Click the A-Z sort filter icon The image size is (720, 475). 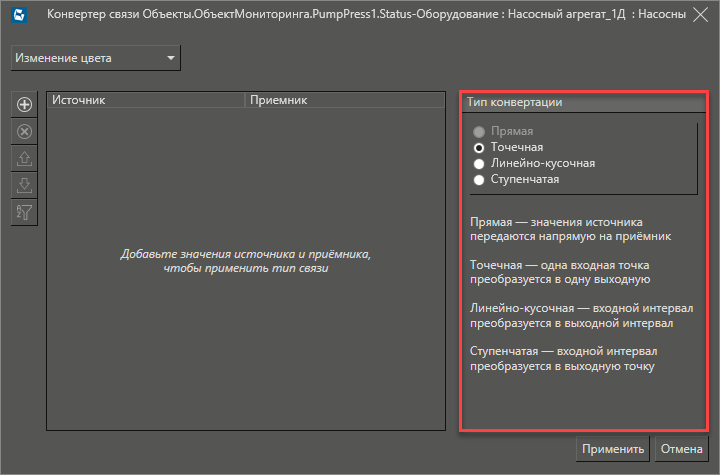click(x=25, y=212)
